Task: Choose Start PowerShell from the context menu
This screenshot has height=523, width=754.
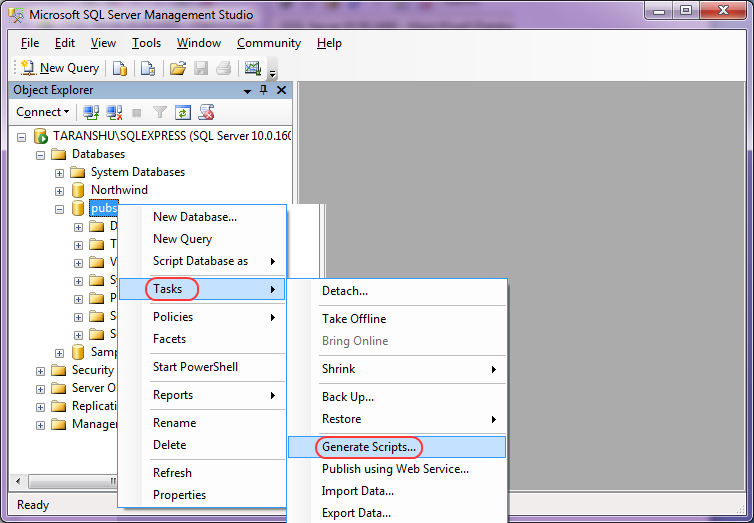Action: click(x=202, y=367)
